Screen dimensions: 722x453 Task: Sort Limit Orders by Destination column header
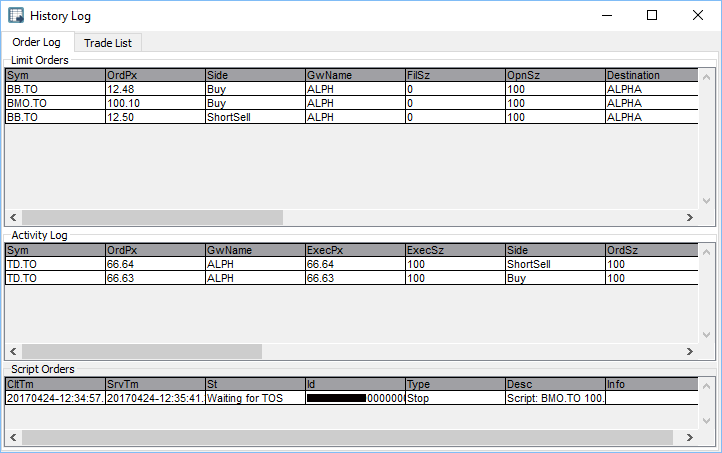650,75
